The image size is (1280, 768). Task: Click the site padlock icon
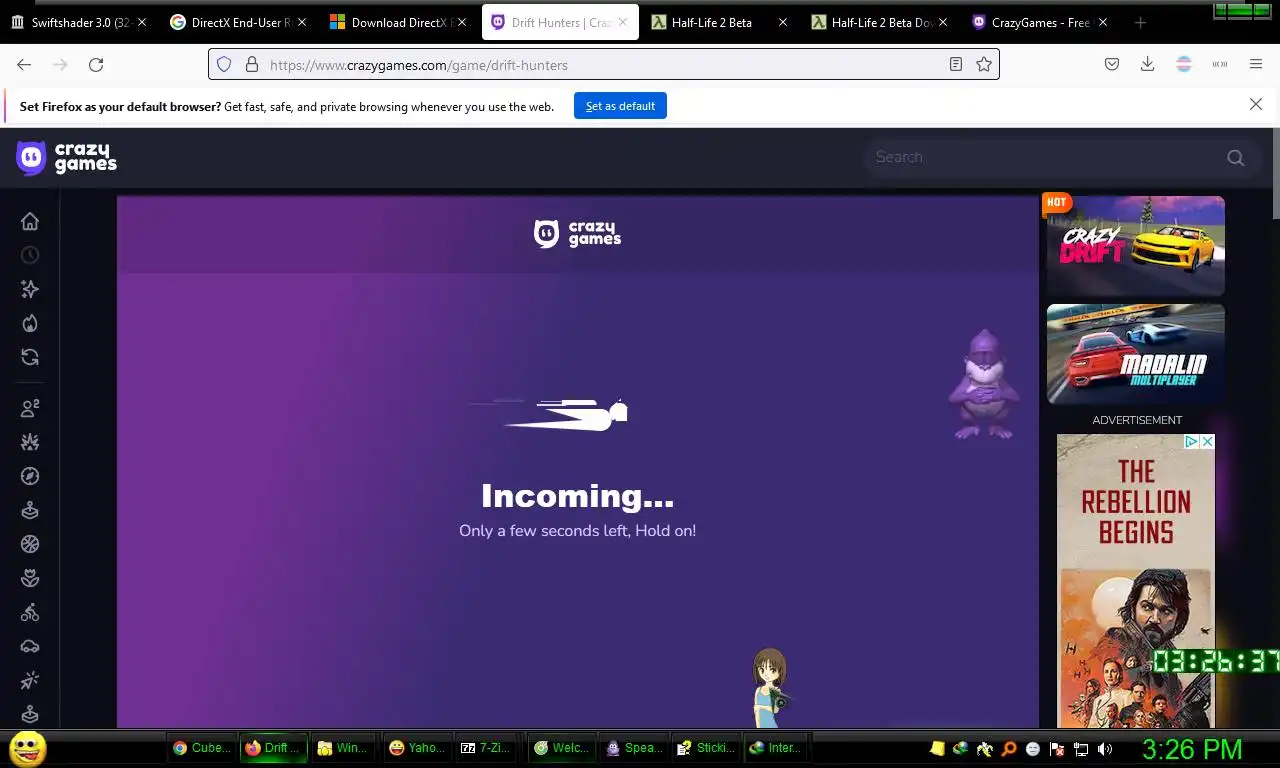click(x=251, y=64)
